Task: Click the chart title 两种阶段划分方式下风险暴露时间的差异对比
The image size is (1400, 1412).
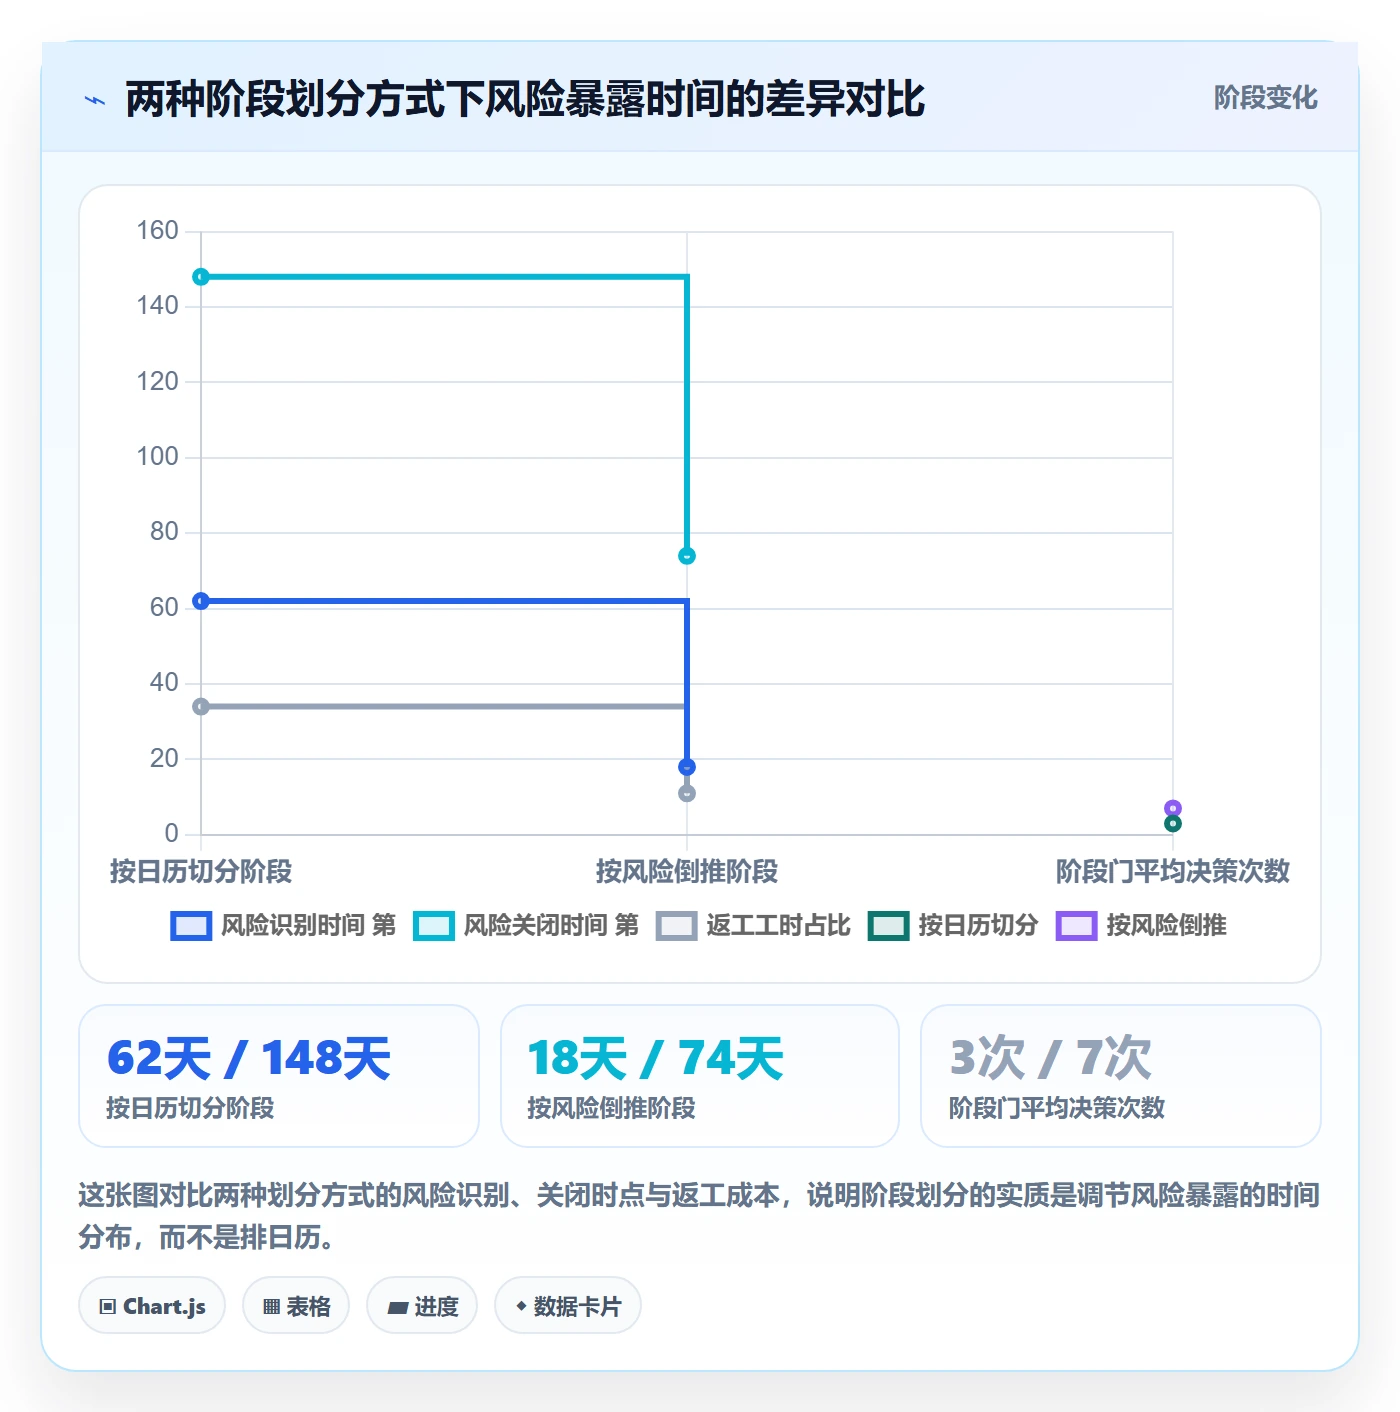Action: click(x=525, y=99)
